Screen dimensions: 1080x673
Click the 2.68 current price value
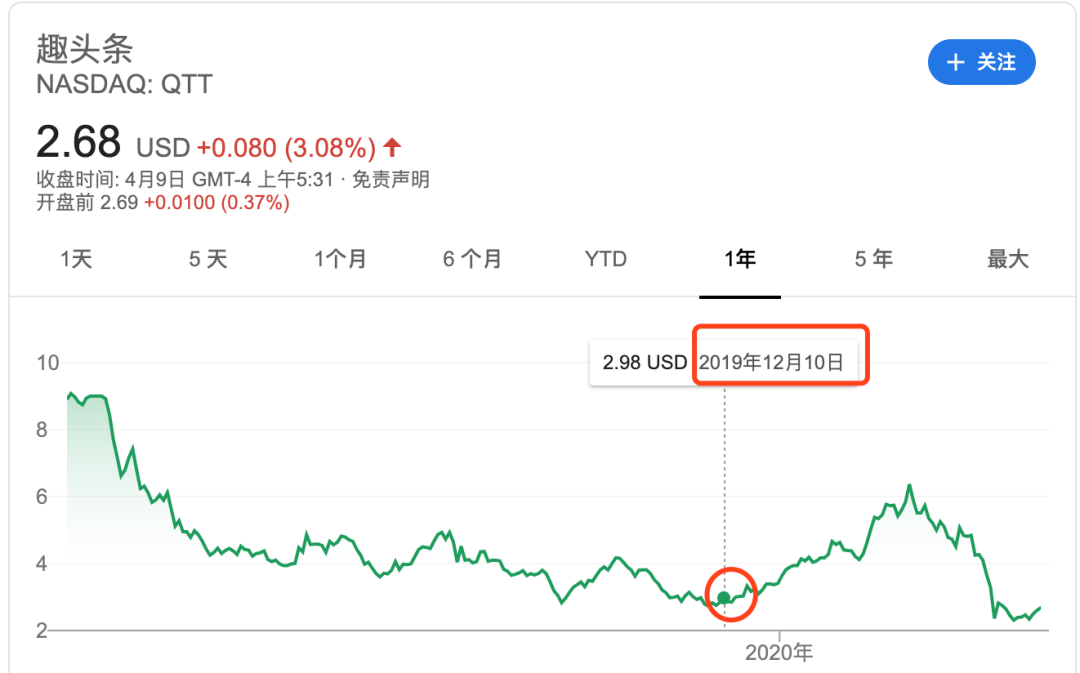79,142
